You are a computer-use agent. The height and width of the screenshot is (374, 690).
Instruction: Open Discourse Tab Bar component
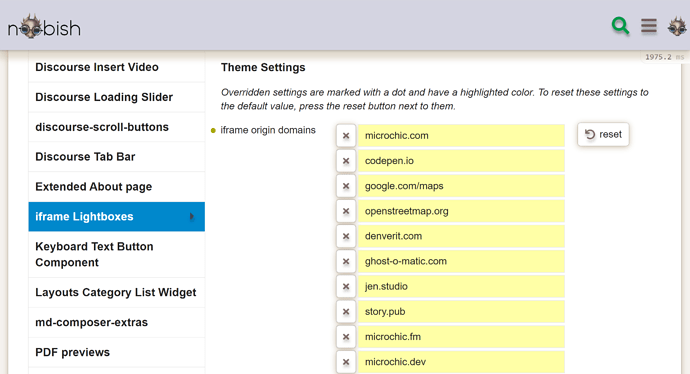coord(117,157)
